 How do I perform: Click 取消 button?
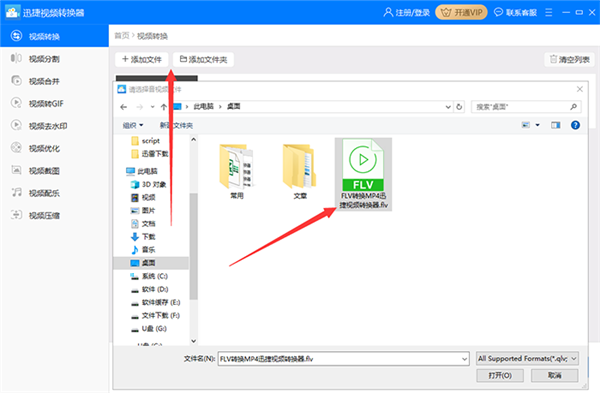coord(554,375)
